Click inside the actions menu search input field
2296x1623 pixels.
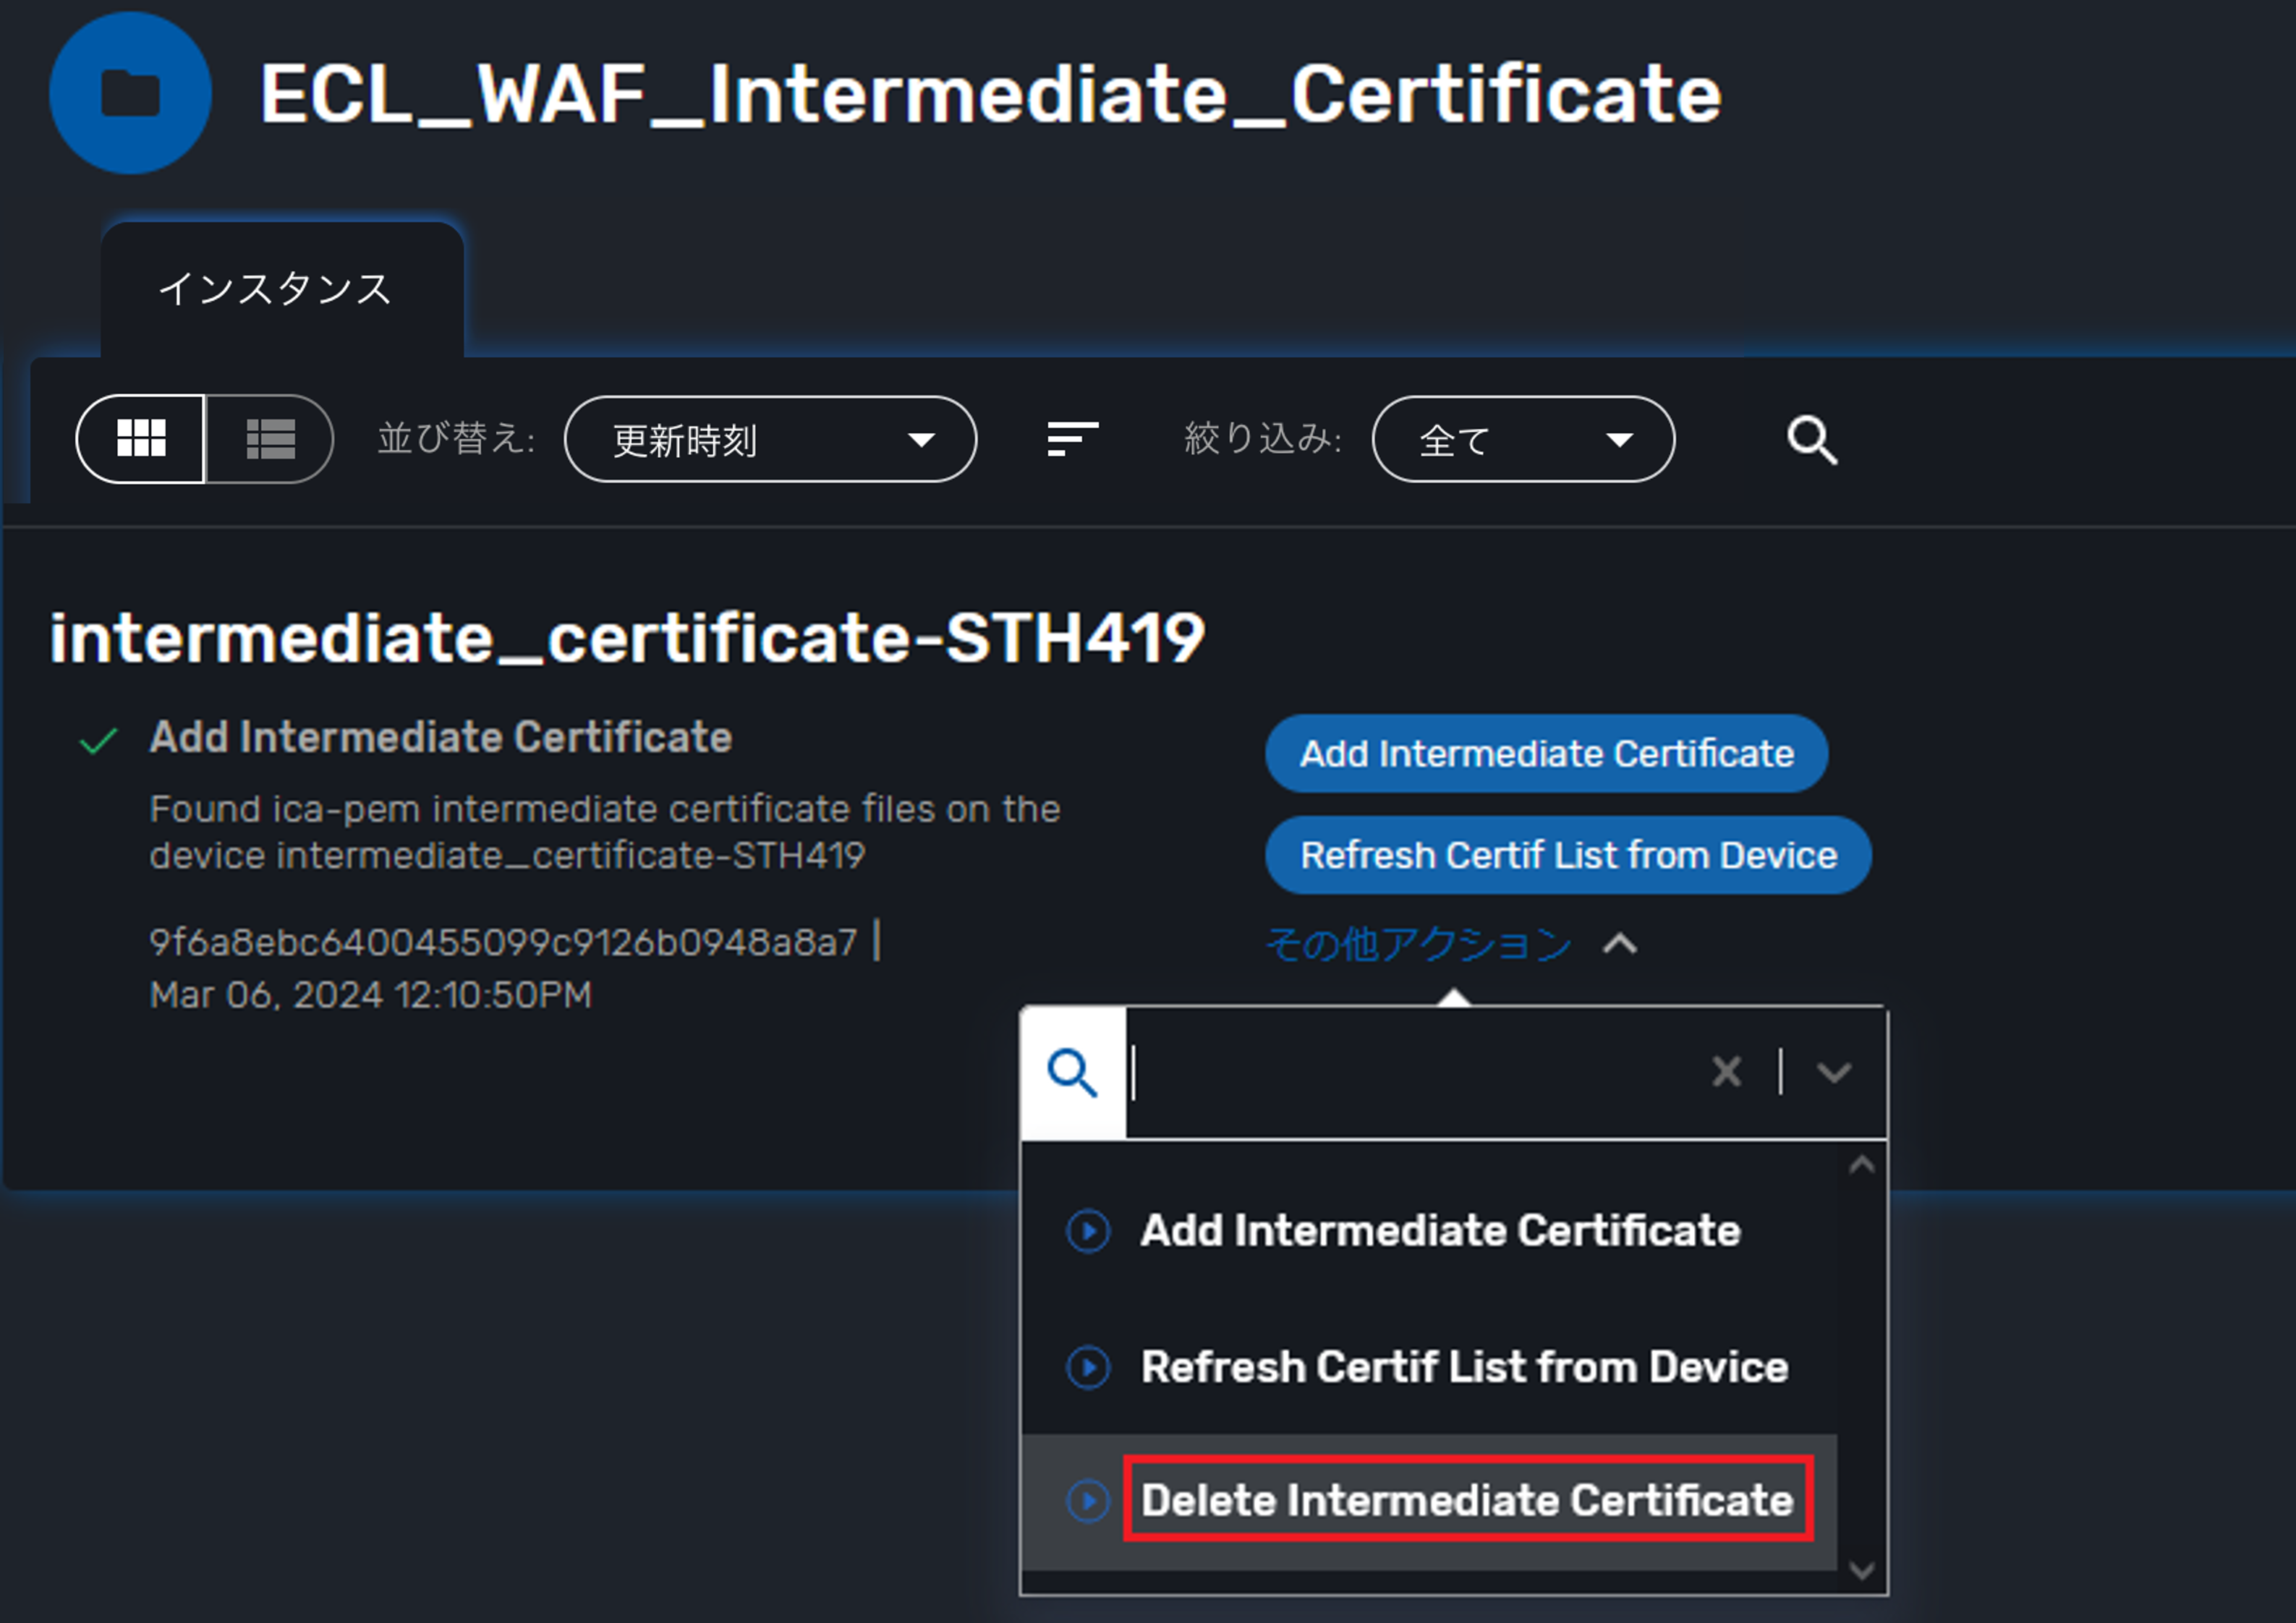[x=1400, y=1071]
